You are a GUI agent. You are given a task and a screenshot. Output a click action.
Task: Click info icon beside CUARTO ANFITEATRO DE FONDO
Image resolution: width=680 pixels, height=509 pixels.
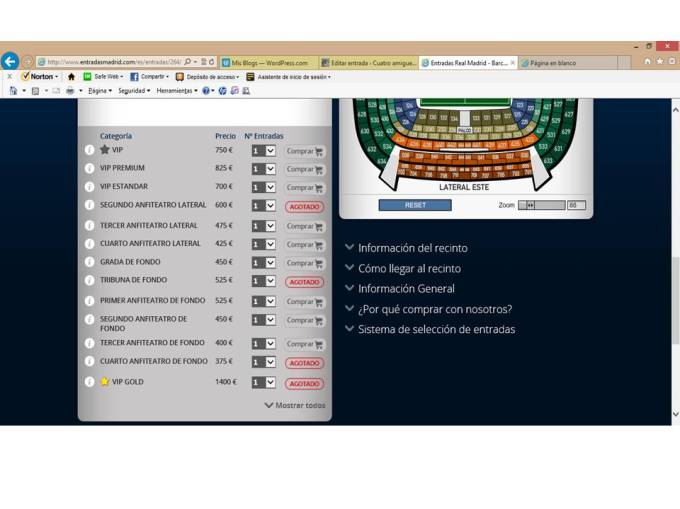89,361
